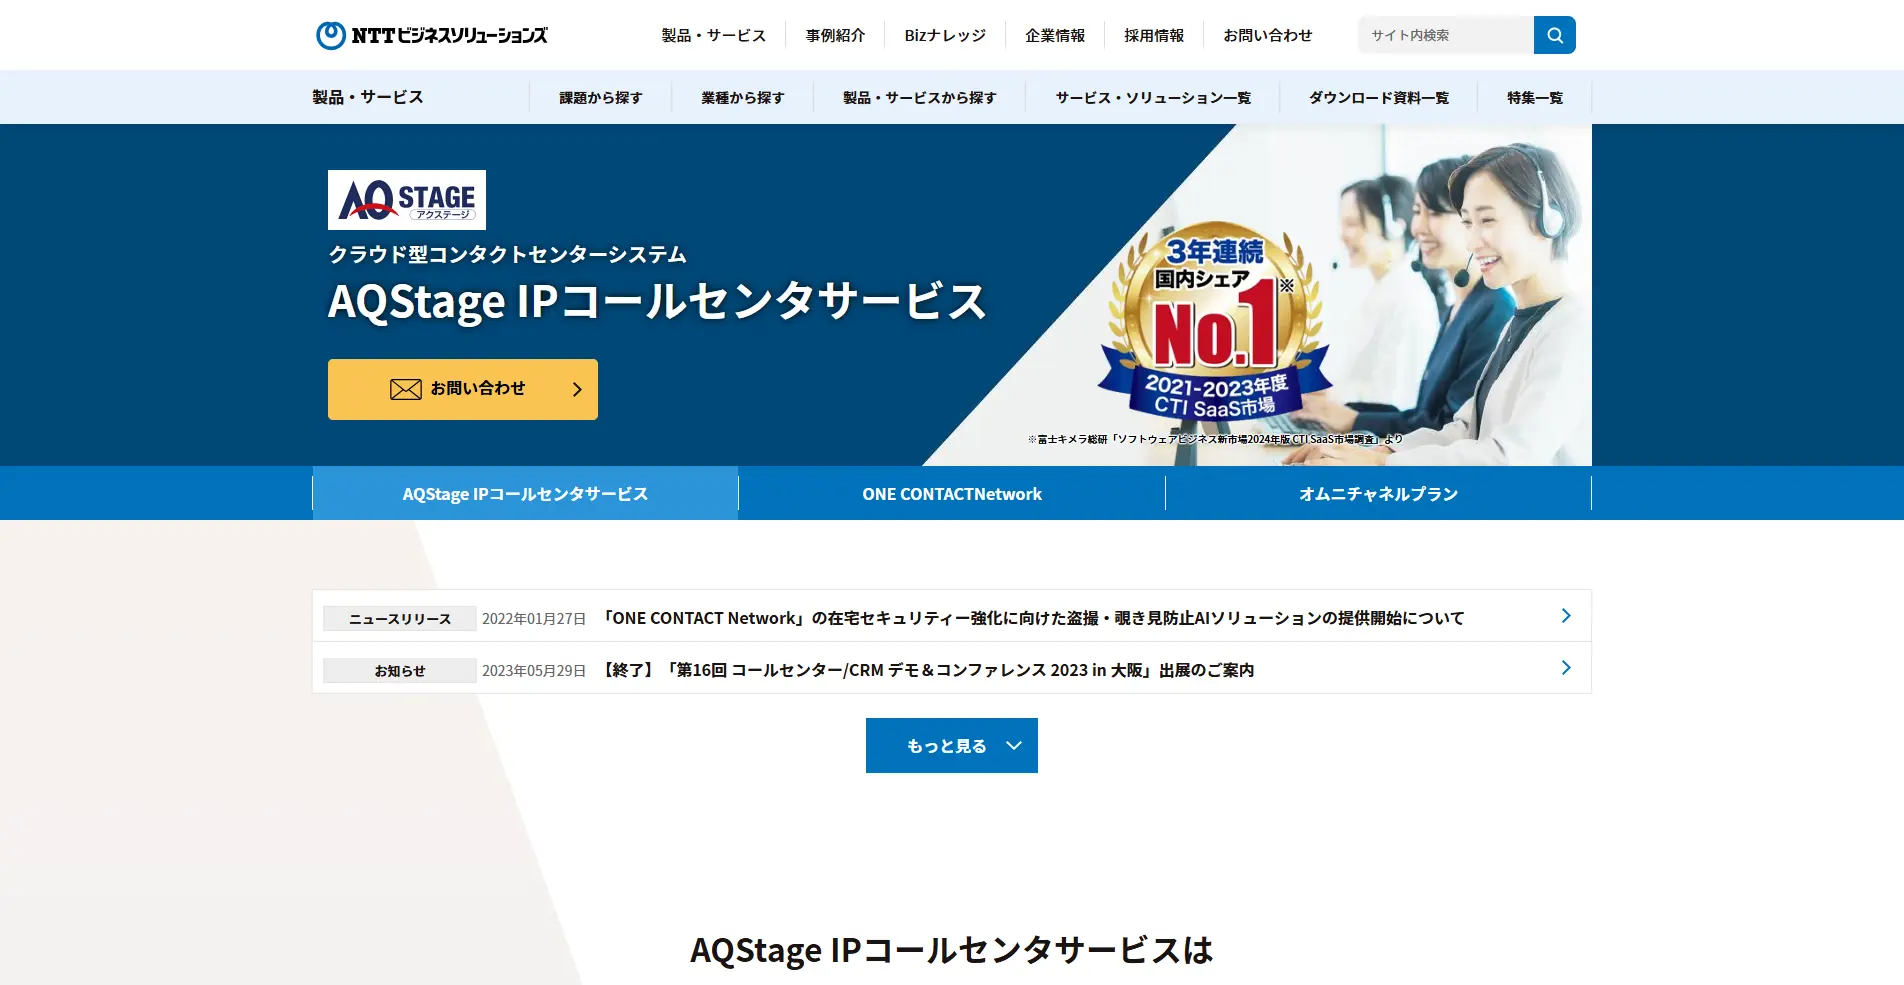
Task: Open Bizナレッジ in top navigation
Action: [x=945, y=35]
